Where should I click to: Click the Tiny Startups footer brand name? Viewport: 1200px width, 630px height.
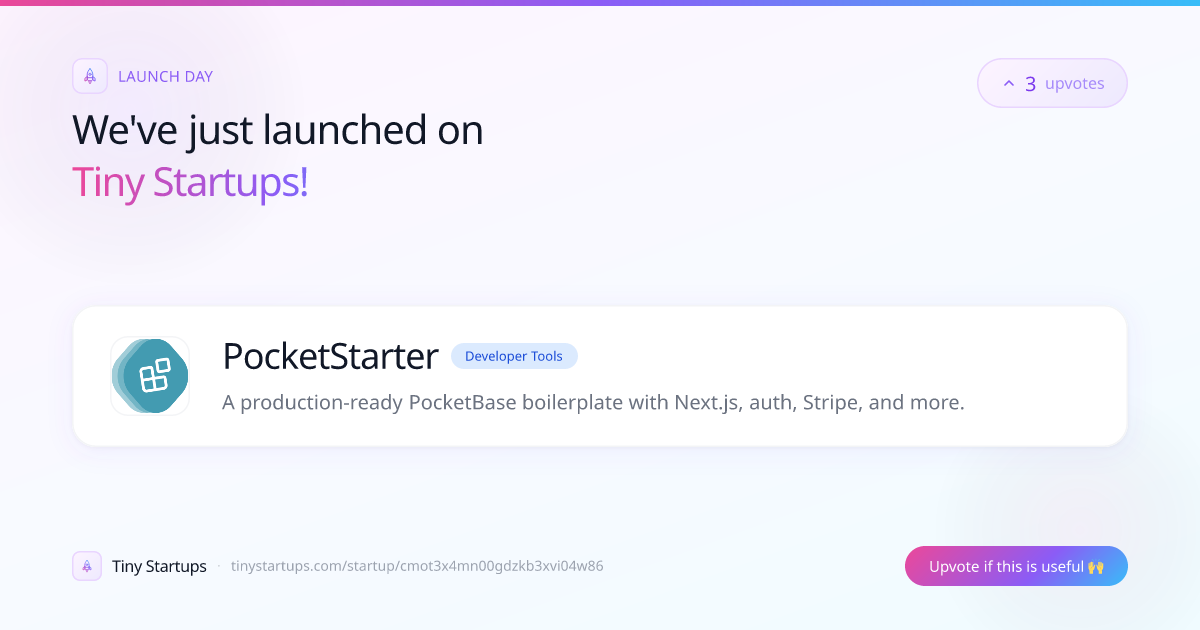click(x=159, y=566)
